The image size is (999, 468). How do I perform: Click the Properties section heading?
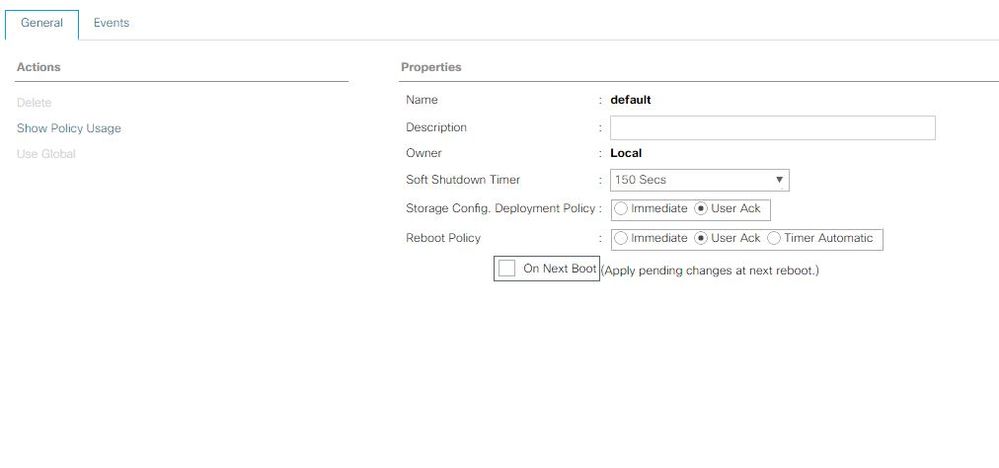431,67
